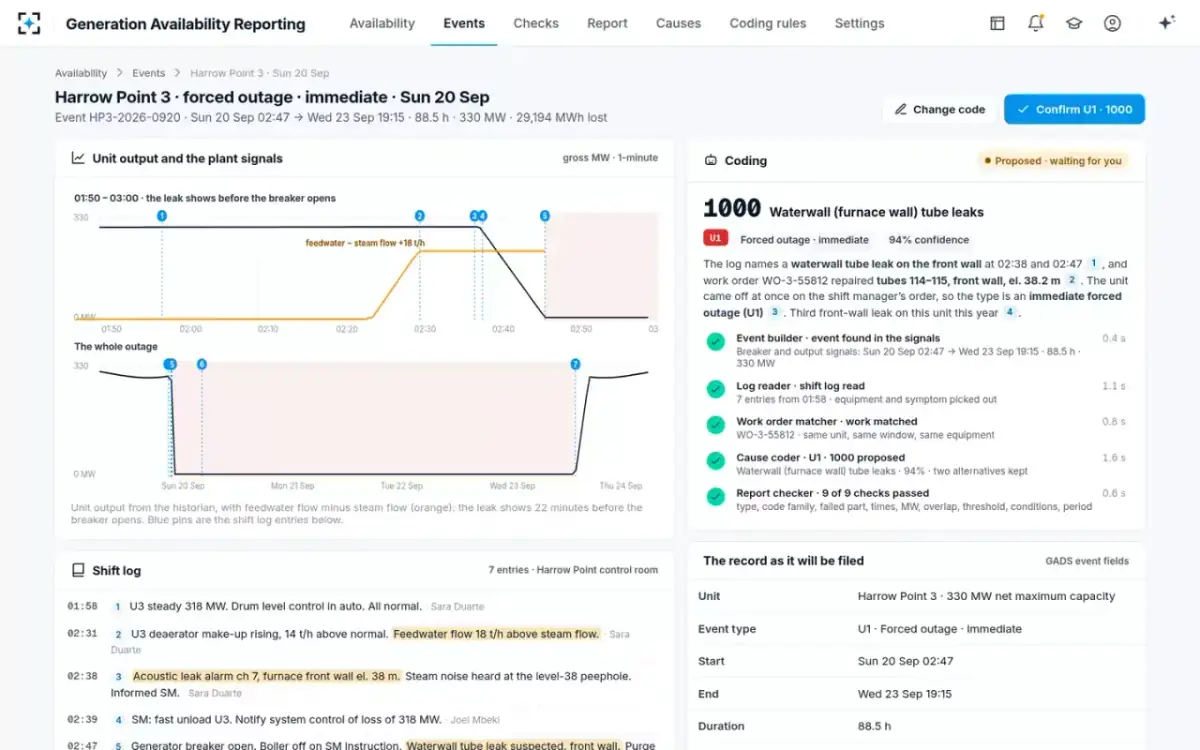This screenshot has width=1200, height=750.
Task: Click Event type value 'U1 · Forced outage · immediate'
Action: [940, 629]
